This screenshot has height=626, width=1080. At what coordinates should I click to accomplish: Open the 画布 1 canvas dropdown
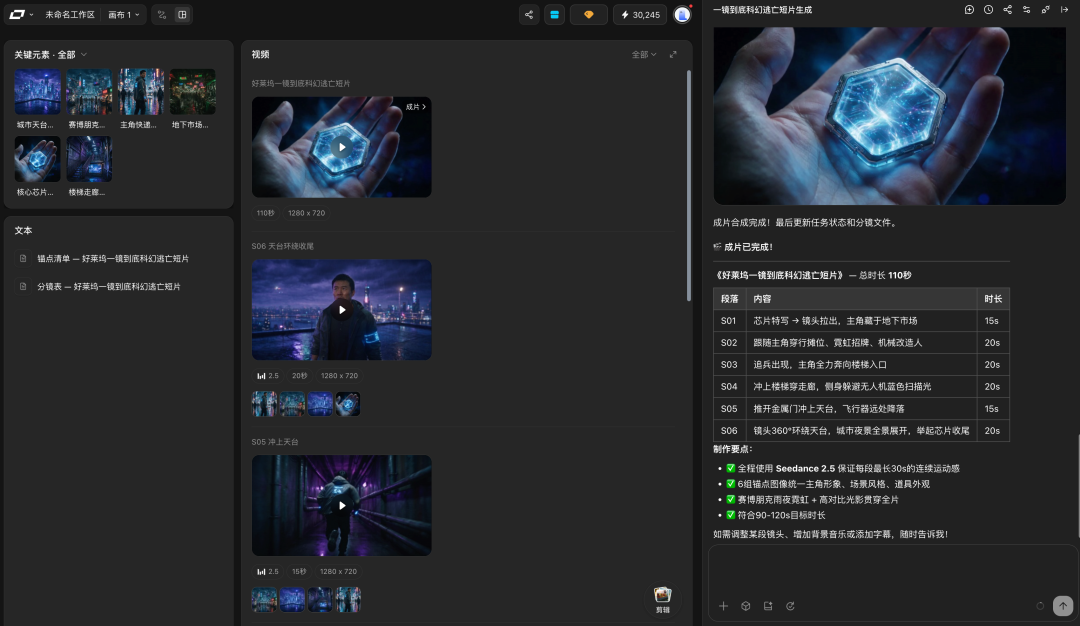tap(124, 14)
